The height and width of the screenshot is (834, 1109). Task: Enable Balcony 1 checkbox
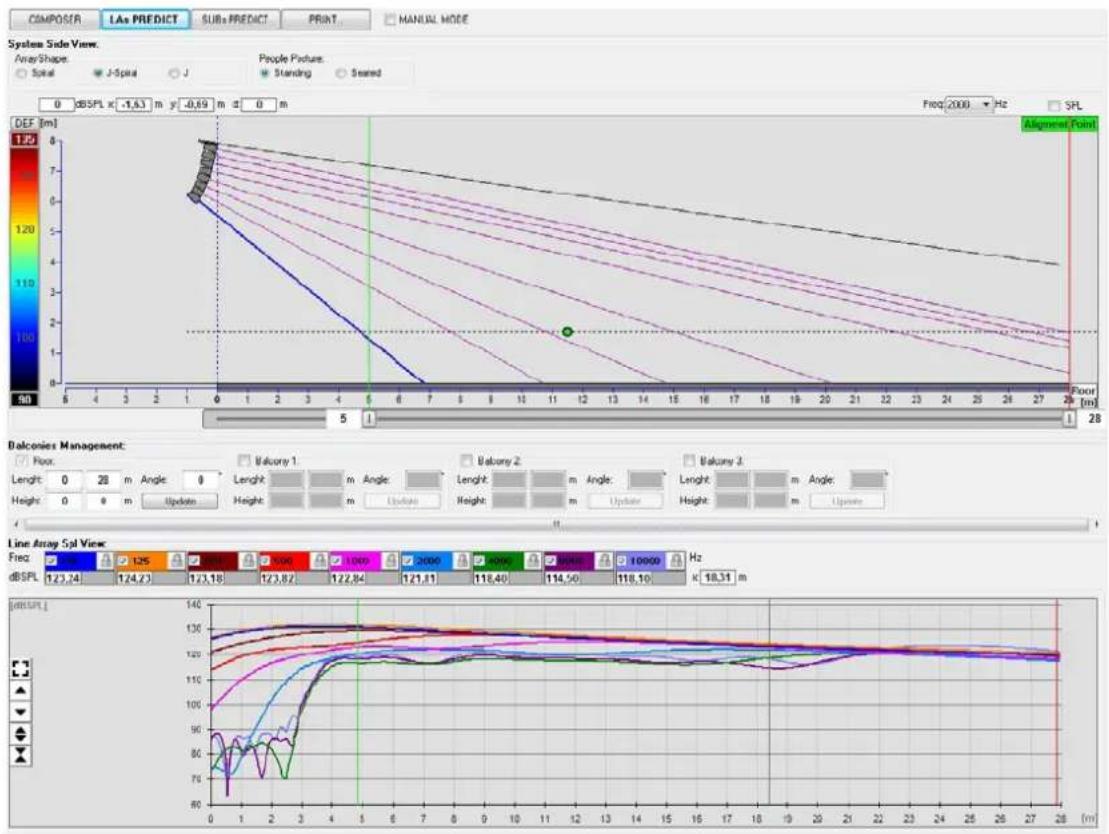245,461
